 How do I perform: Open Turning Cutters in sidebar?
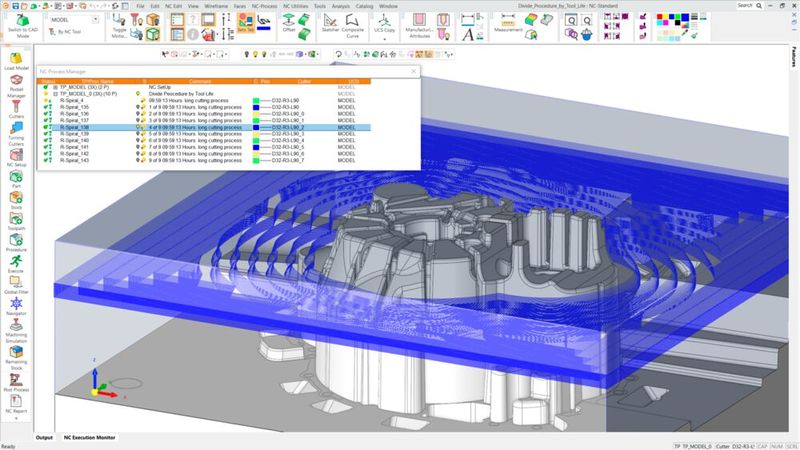pyautogui.click(x=16, y=134)
